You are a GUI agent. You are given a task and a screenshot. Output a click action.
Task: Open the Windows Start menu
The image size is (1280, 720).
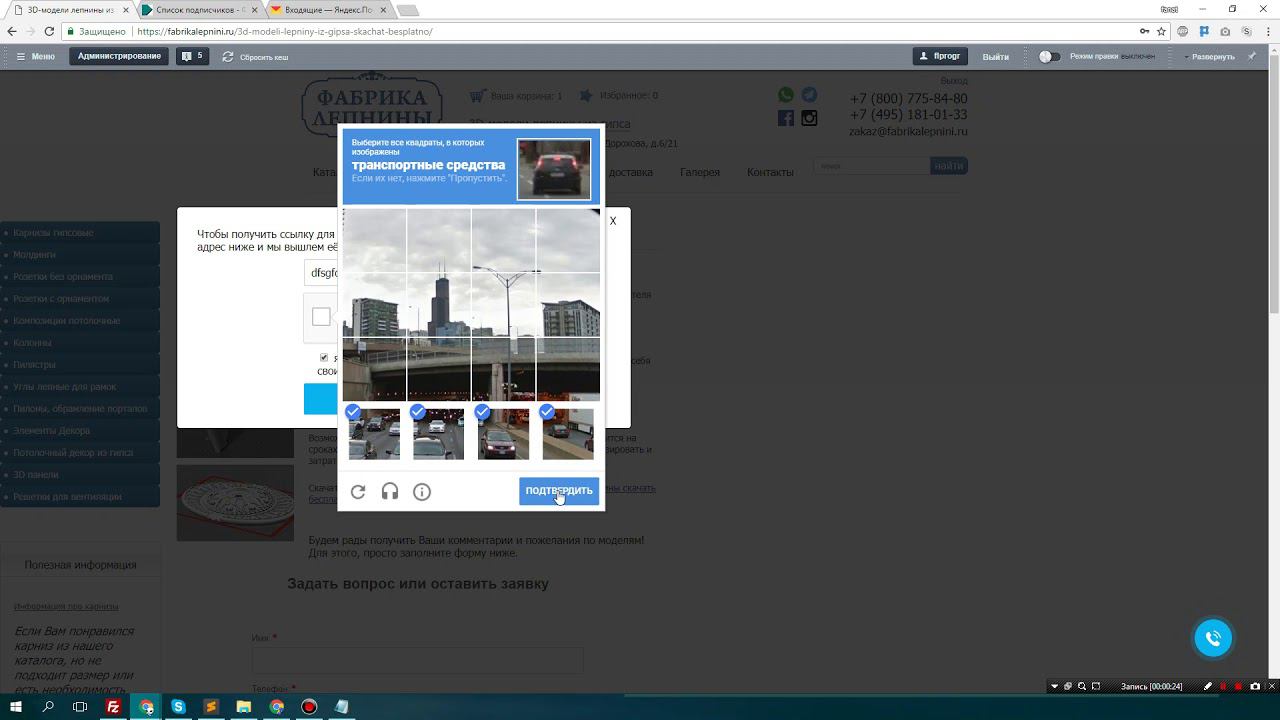(16, 707)
